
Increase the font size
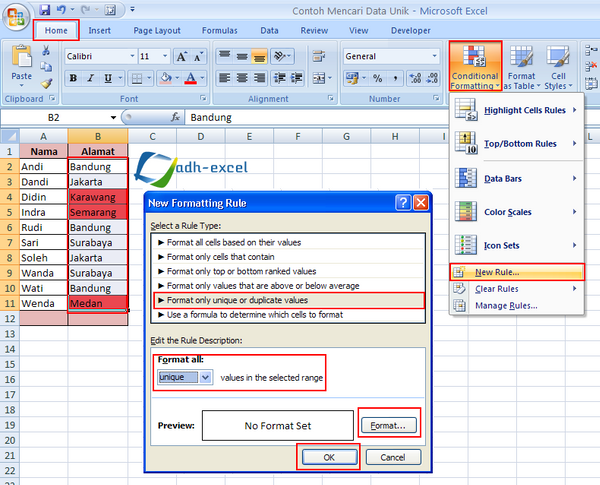click(x=182, y=57)
